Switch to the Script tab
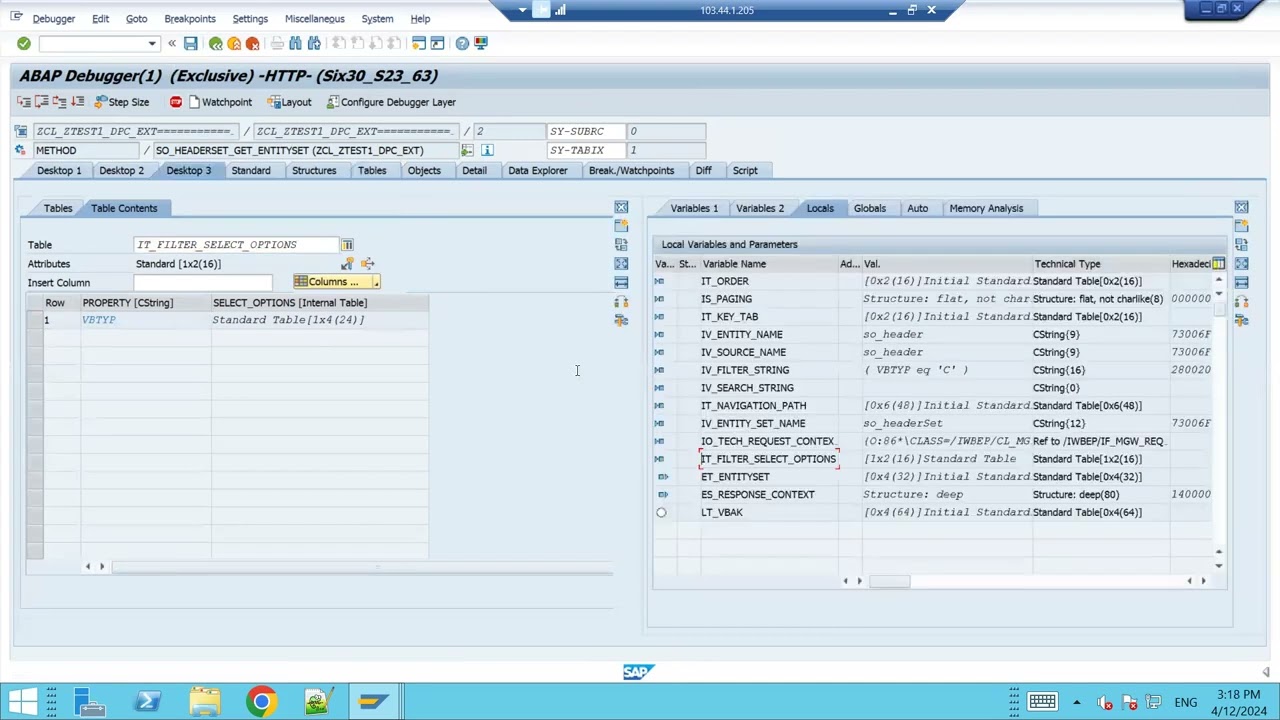This screenshot has width=1280, height=720. pyautogui.click(x=745, y=170)
